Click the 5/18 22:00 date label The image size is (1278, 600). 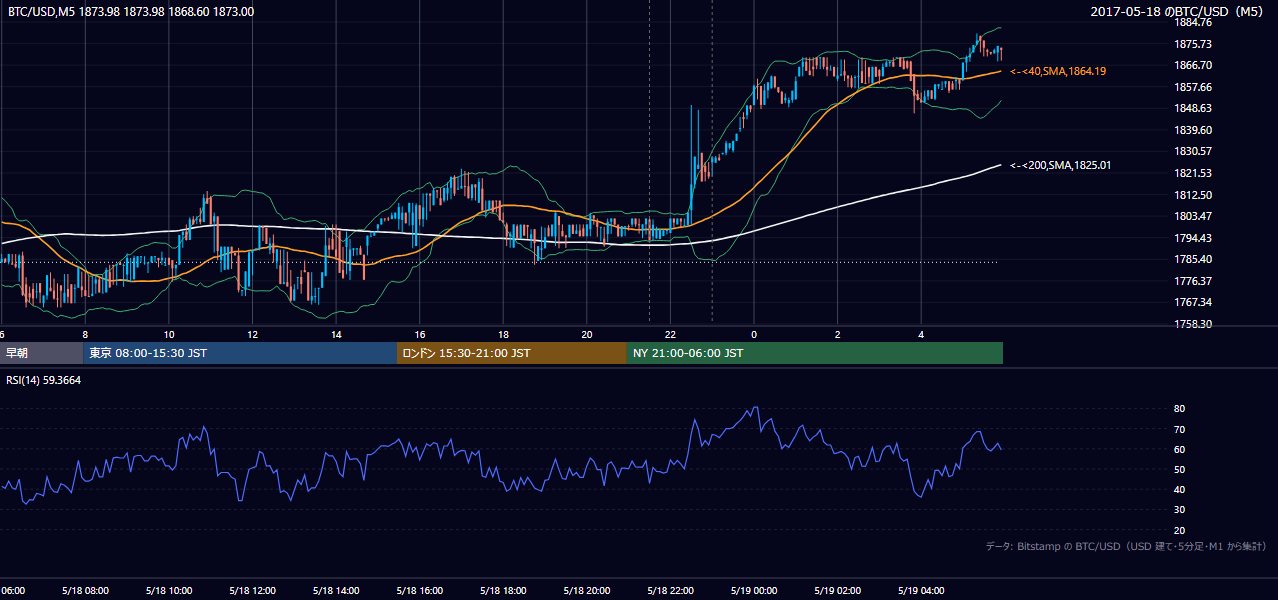point(670,591)
